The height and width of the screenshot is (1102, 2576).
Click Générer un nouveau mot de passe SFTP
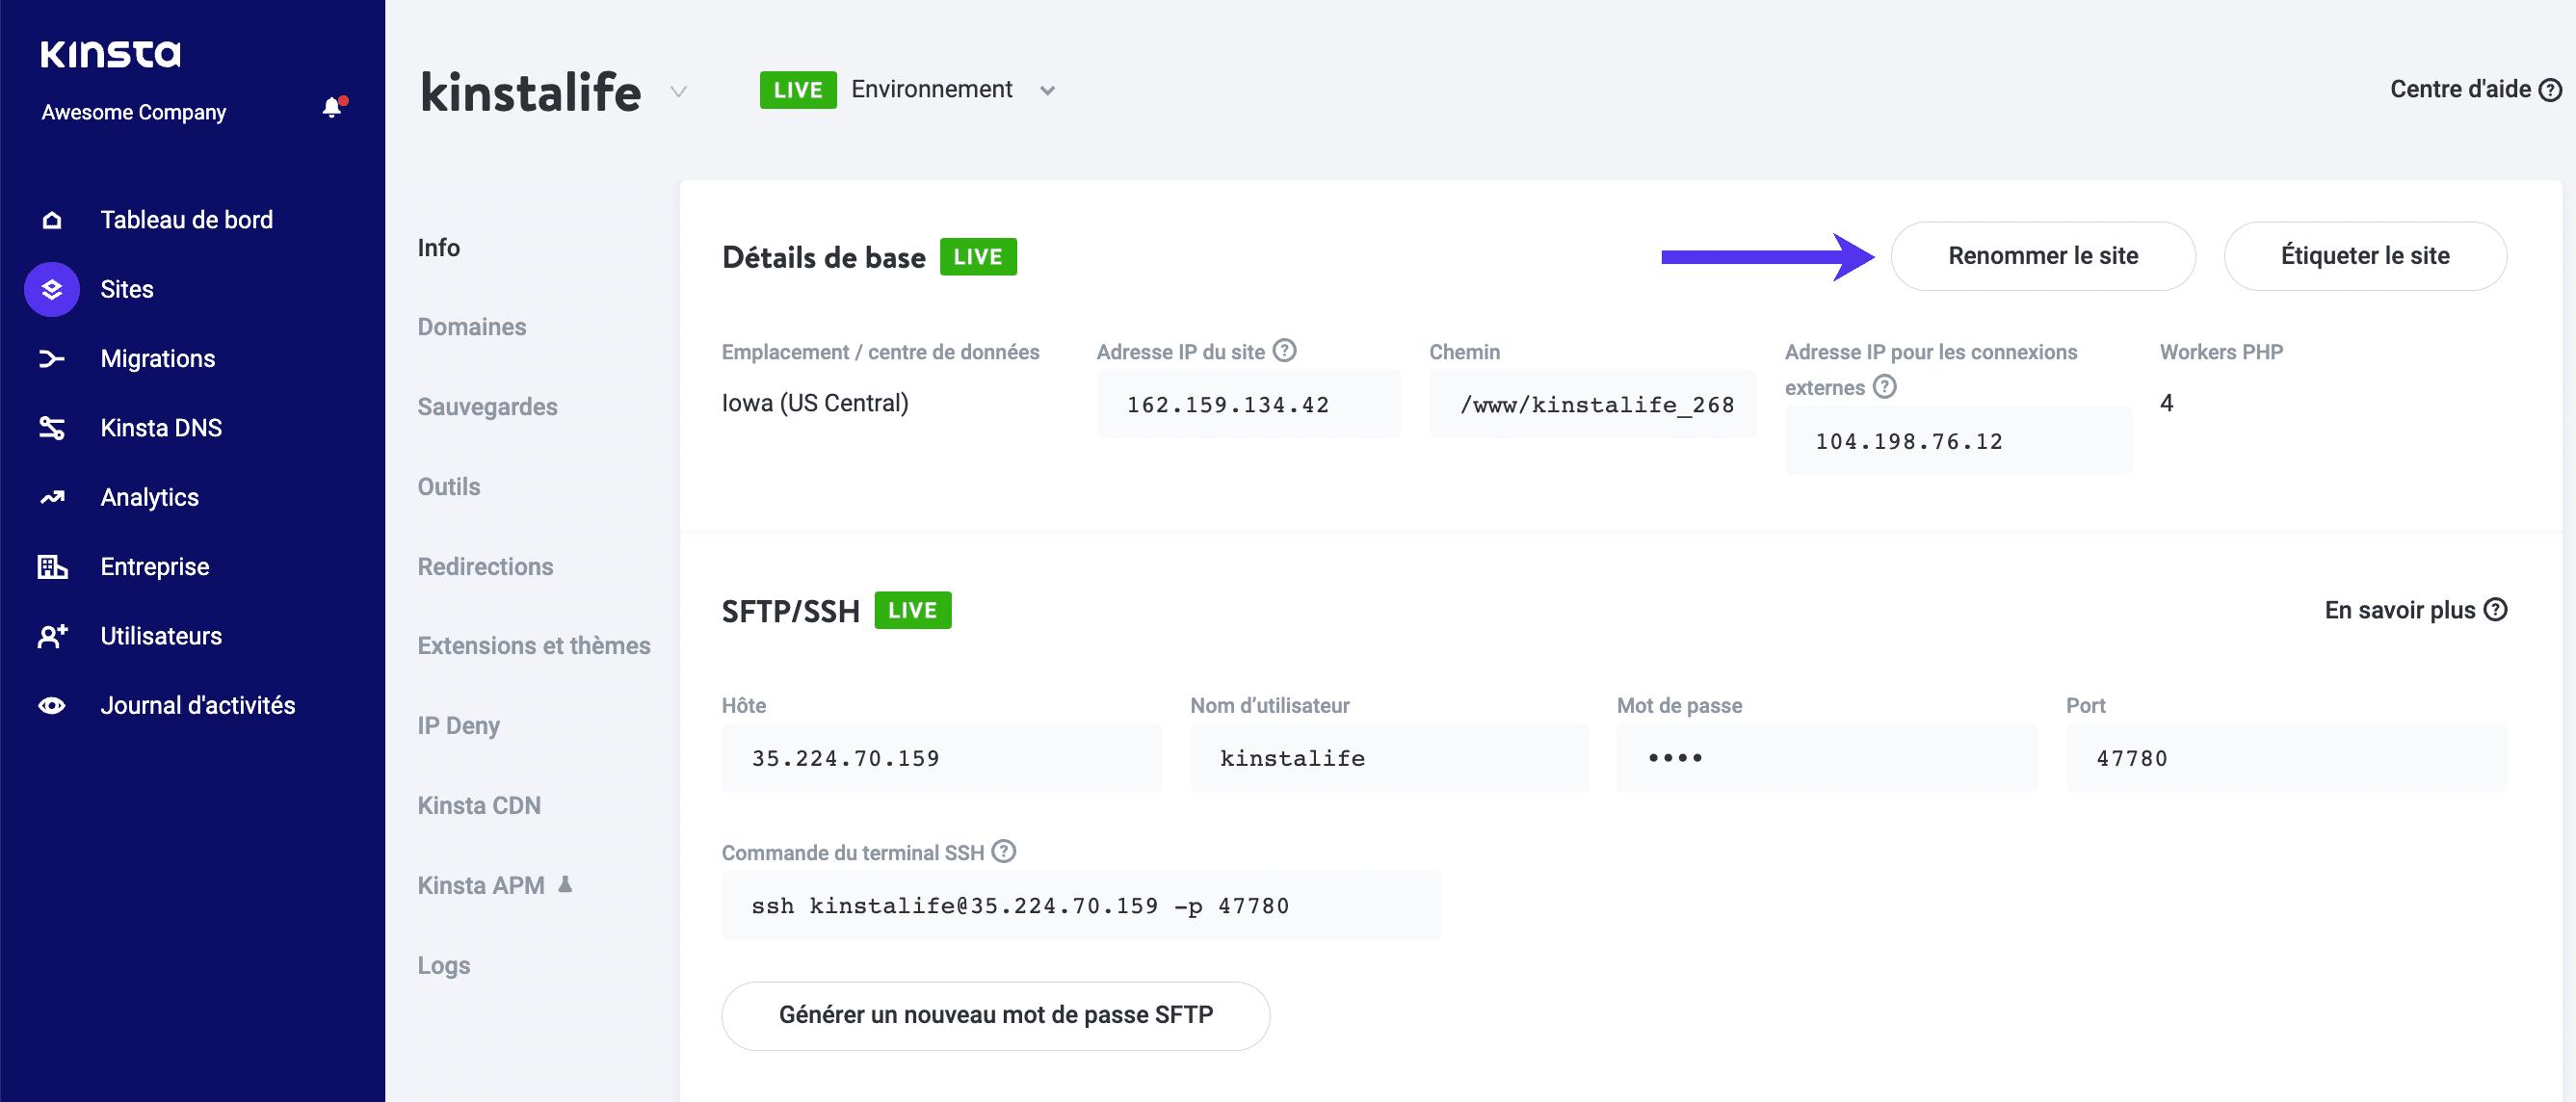pyautogui.click(x=995, y=1015)
